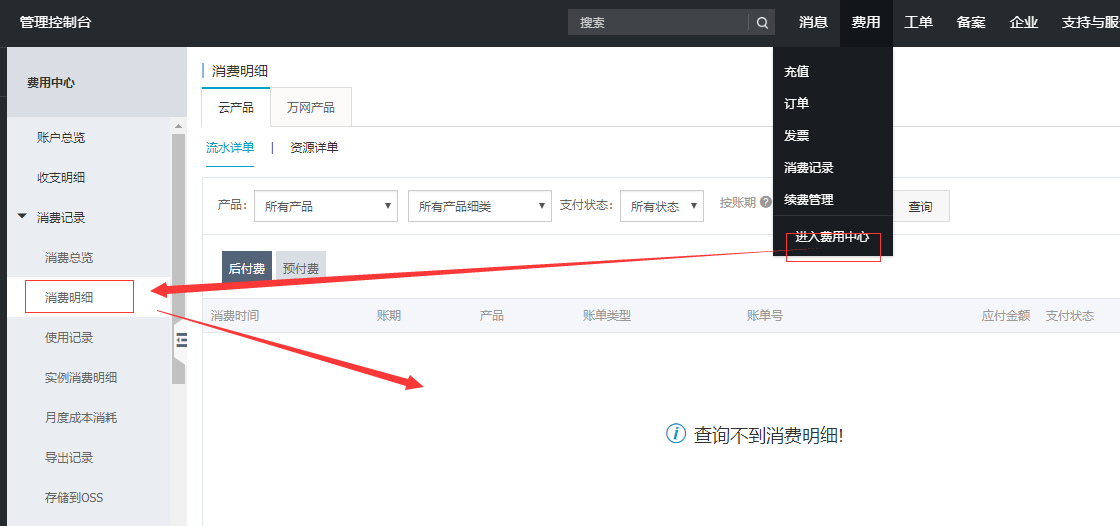Toggle to 预付费 billing mode
This screenshot has width=1120, height=526.
pyautogui.click(x=301, y=269)
